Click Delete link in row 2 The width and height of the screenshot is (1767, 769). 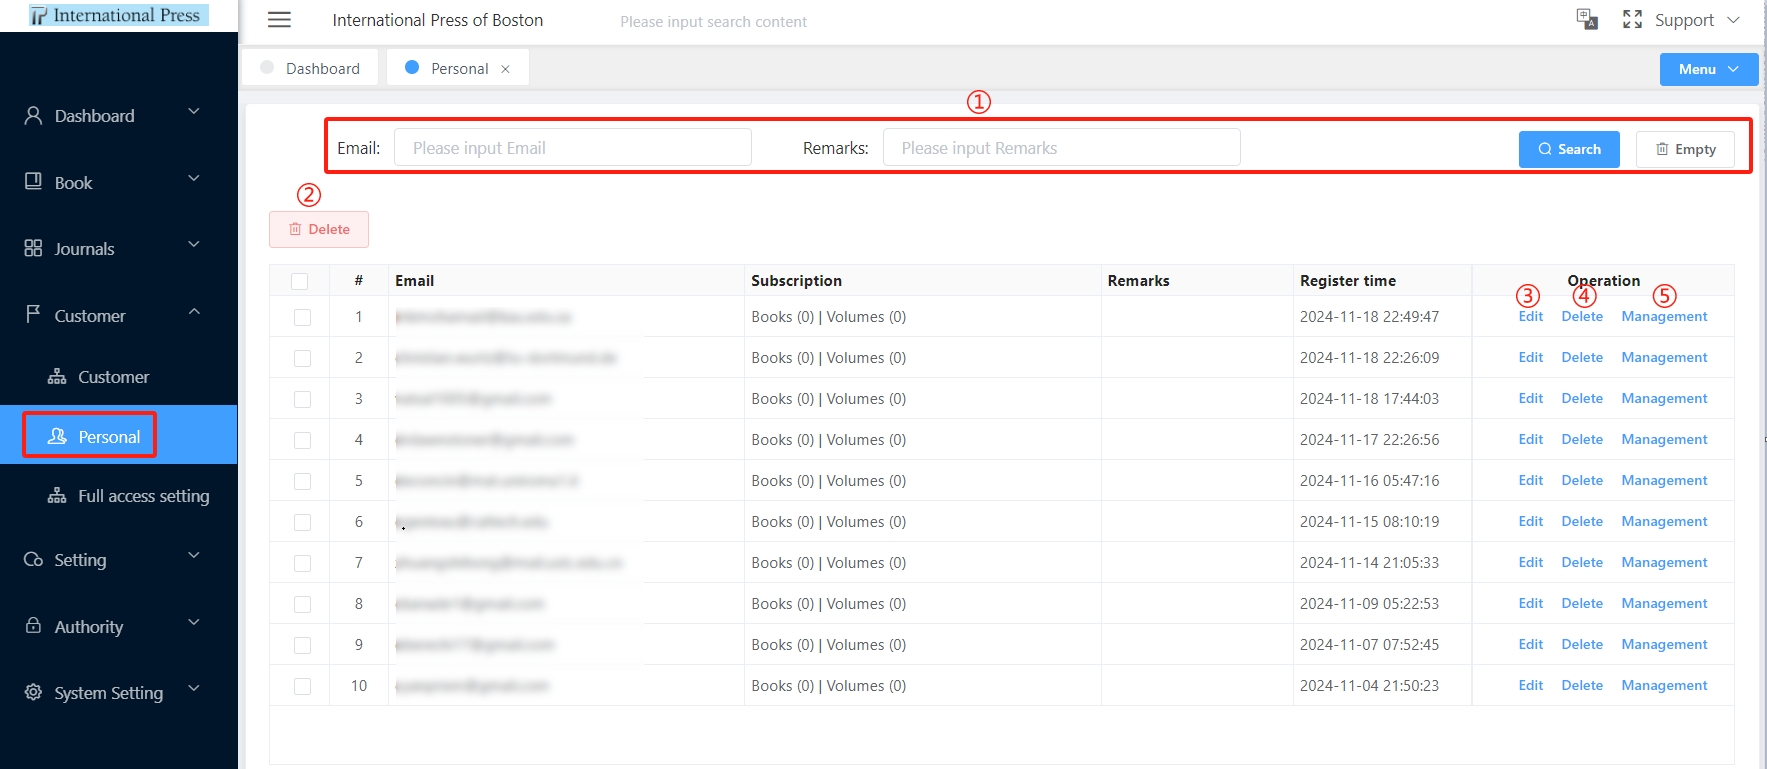pyautogui.click(x=1582, y=358)
